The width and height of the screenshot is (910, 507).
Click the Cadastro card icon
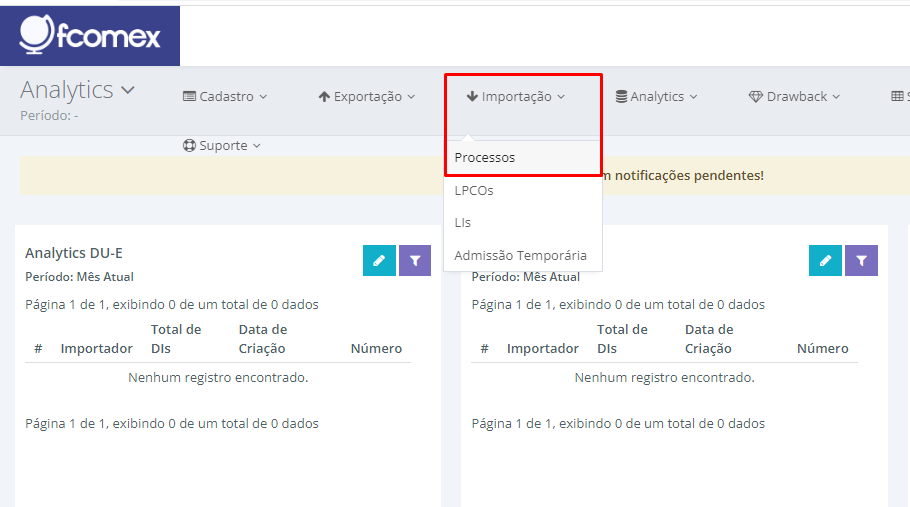click(189, 96)
